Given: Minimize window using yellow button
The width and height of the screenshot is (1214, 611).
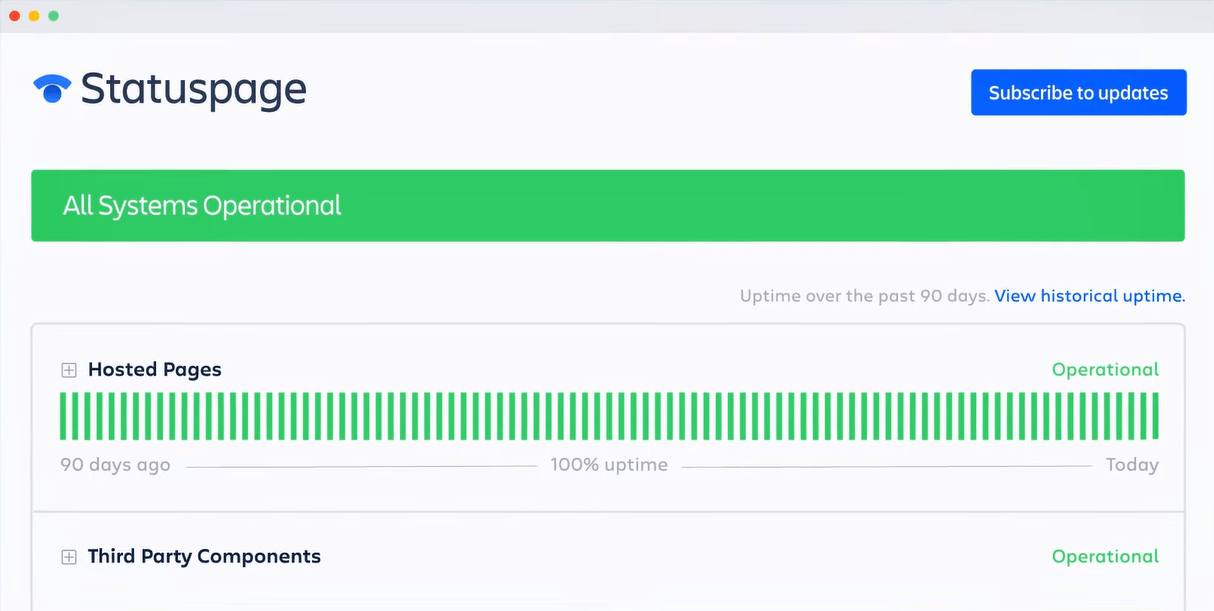Looking at the screenshot, I should tap(34, 16).
